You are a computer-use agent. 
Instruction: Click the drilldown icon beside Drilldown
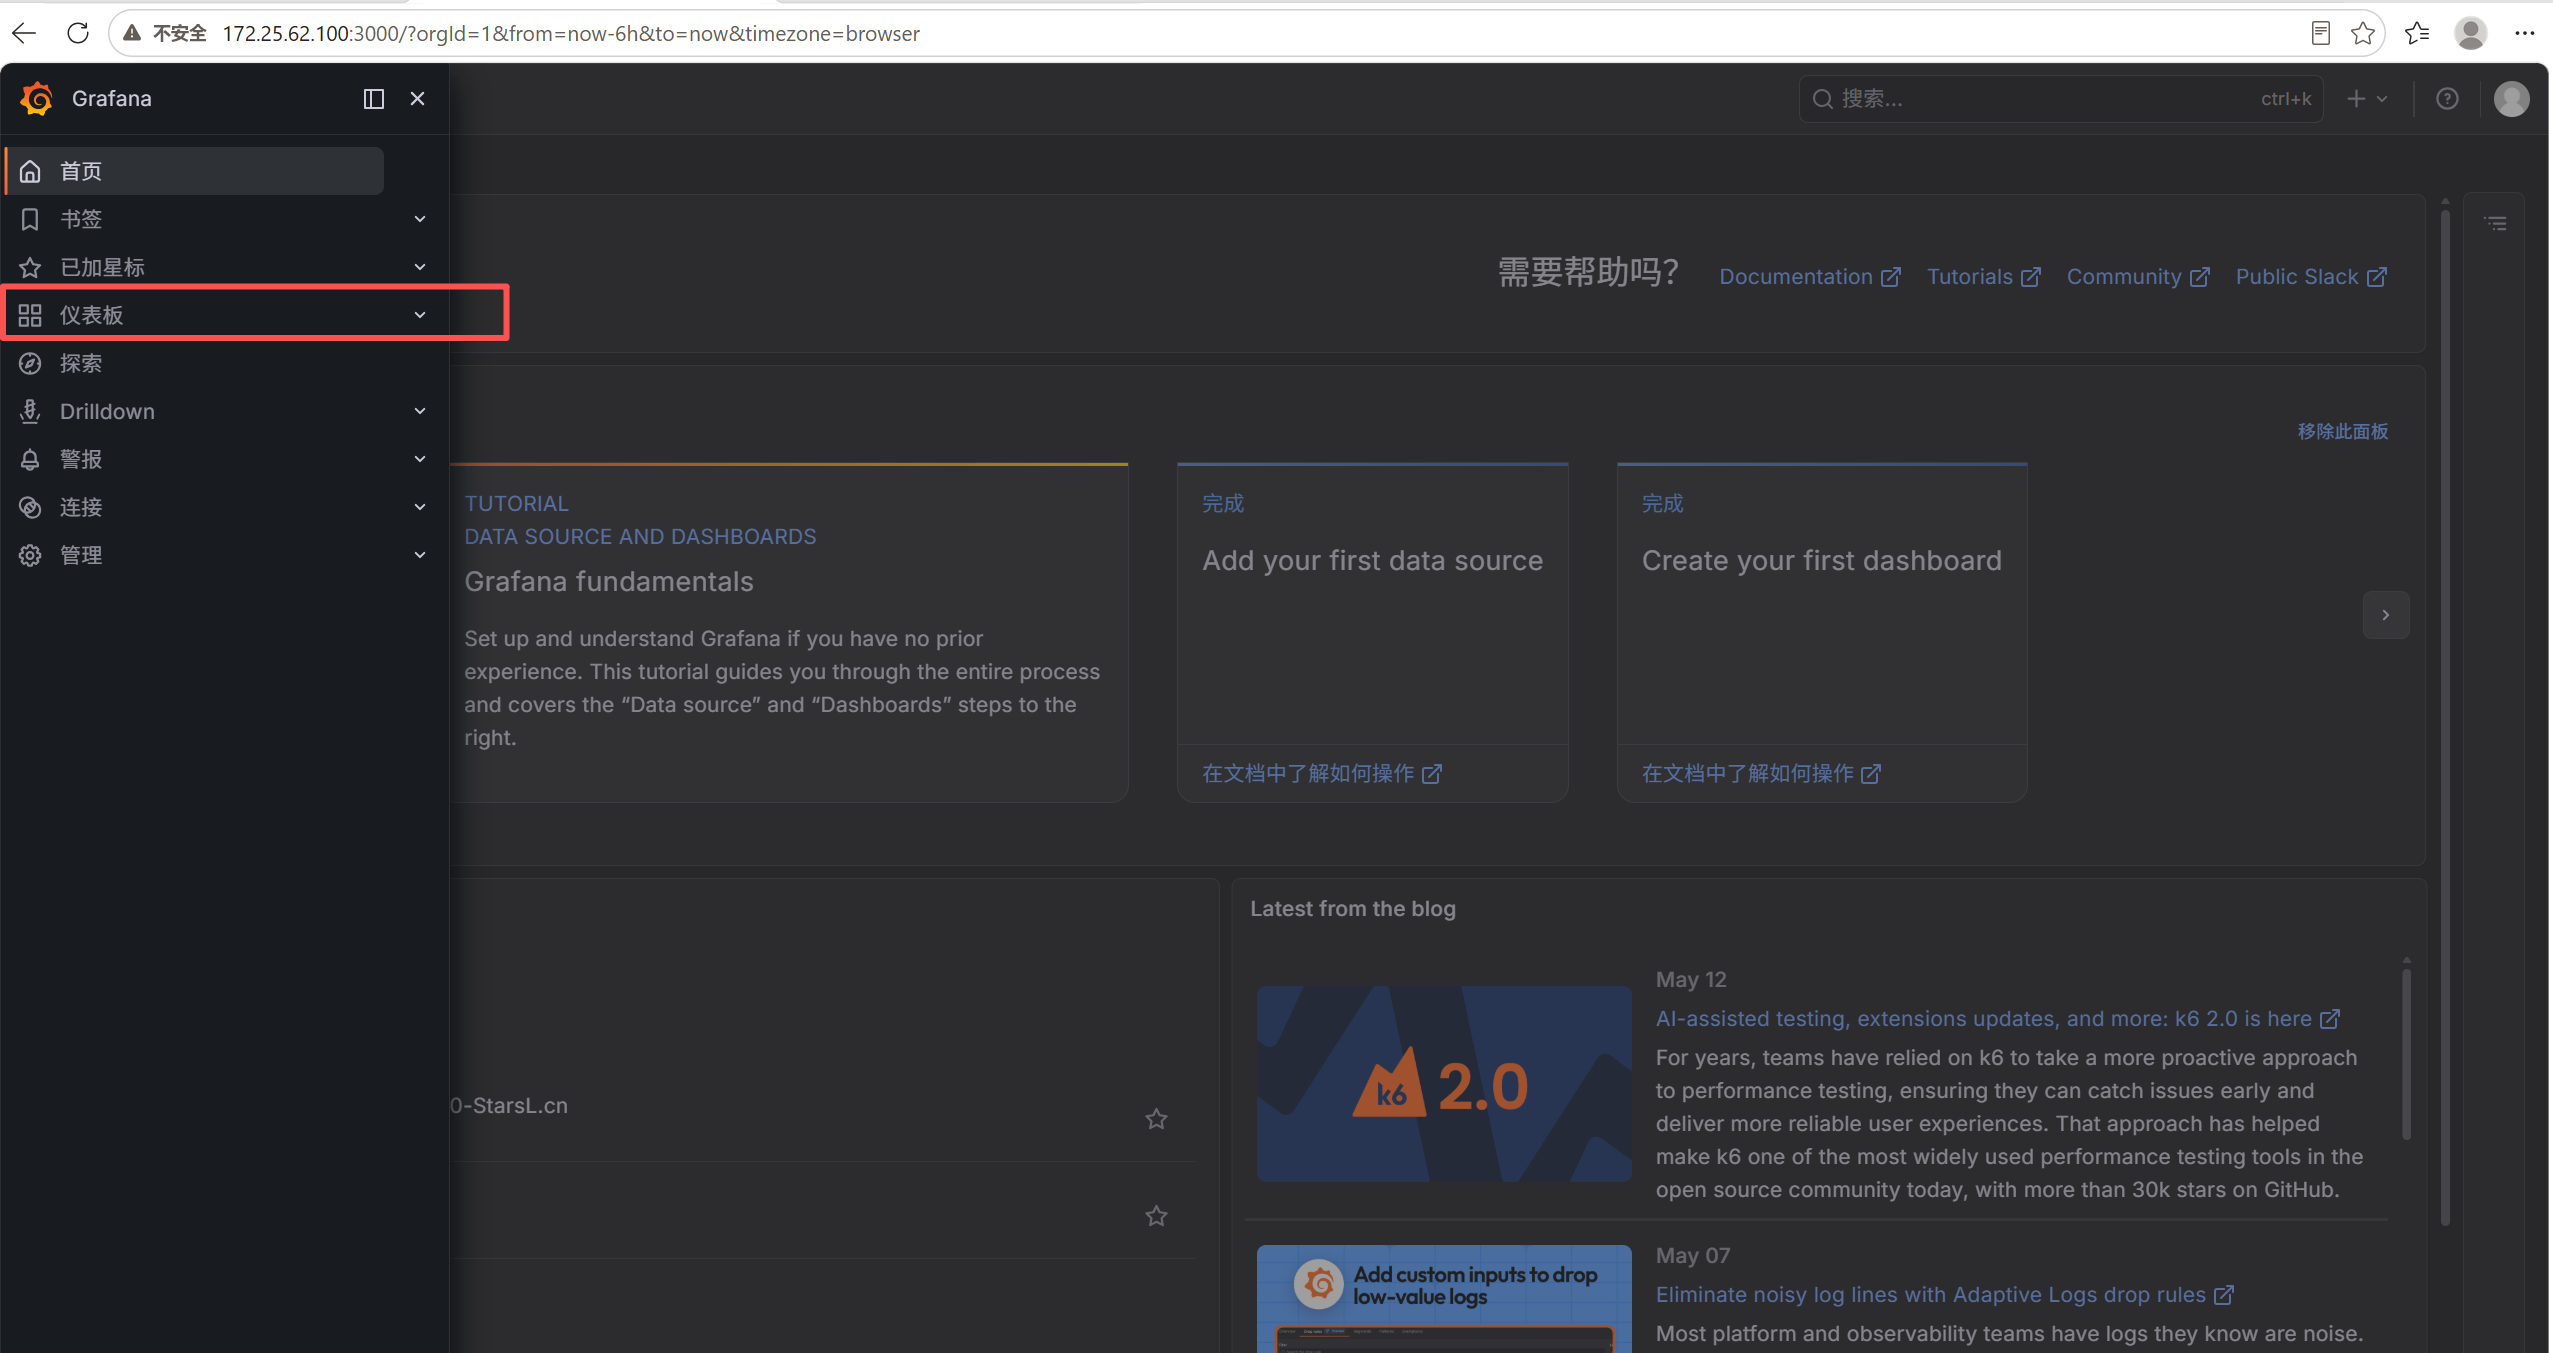(30, 411)
